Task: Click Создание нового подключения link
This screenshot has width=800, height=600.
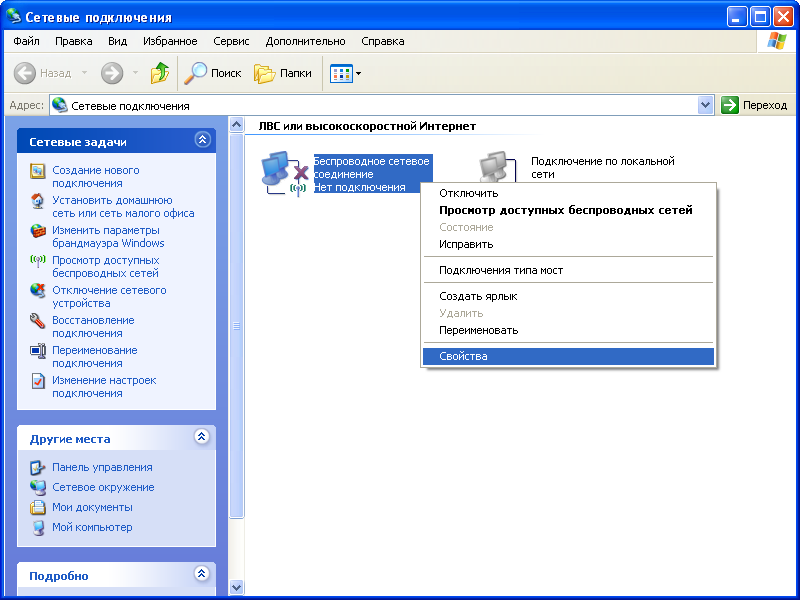Action: click(96, 177)
